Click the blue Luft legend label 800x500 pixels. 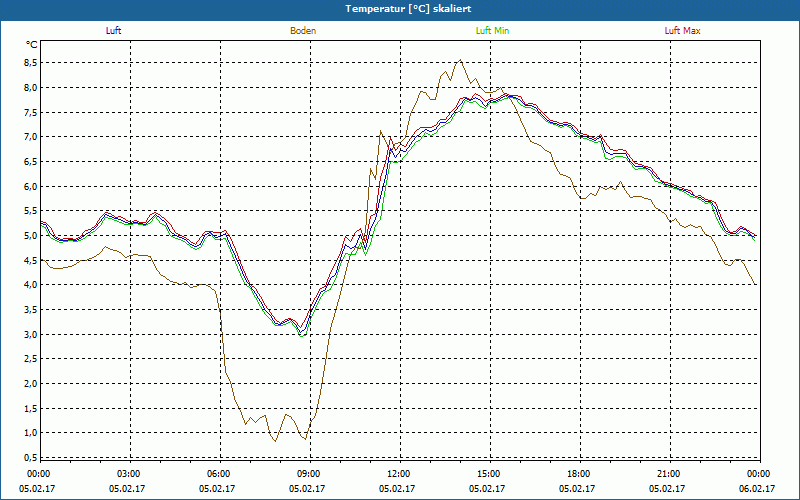click(113, 31)
